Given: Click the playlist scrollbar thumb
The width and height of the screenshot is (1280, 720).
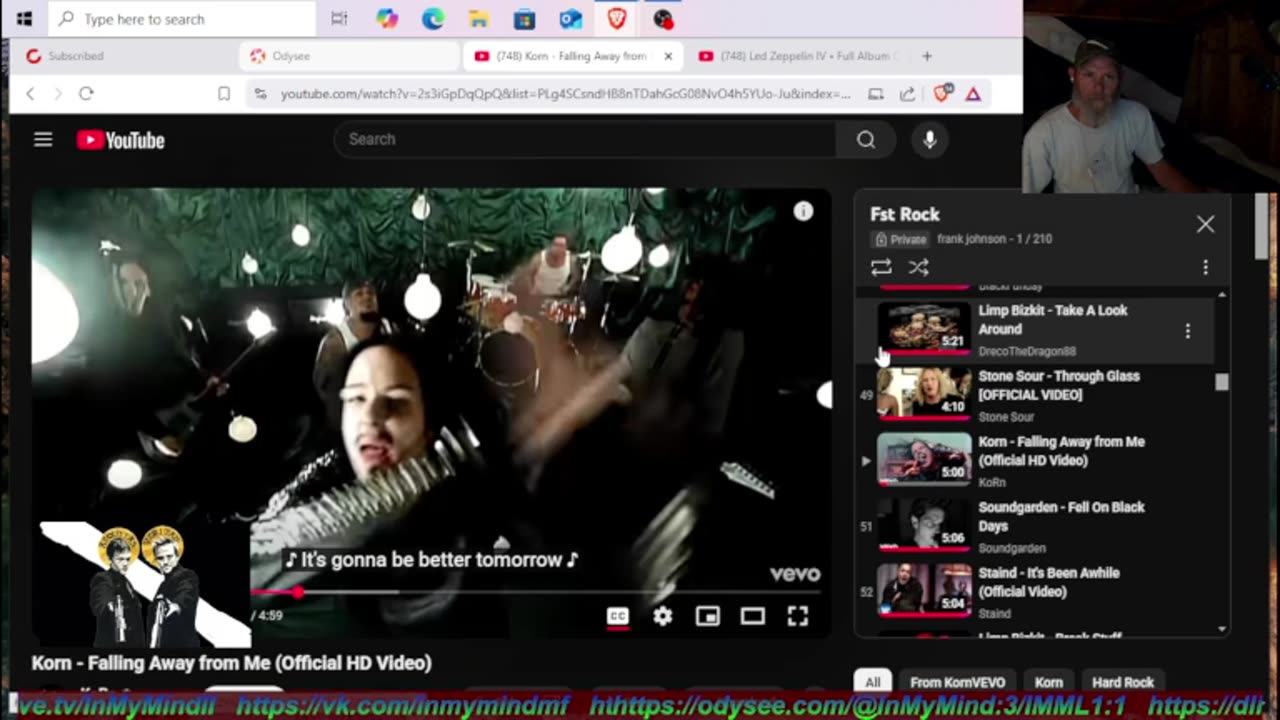Looking at the screenshot, I should click(x=1222, y=382).
